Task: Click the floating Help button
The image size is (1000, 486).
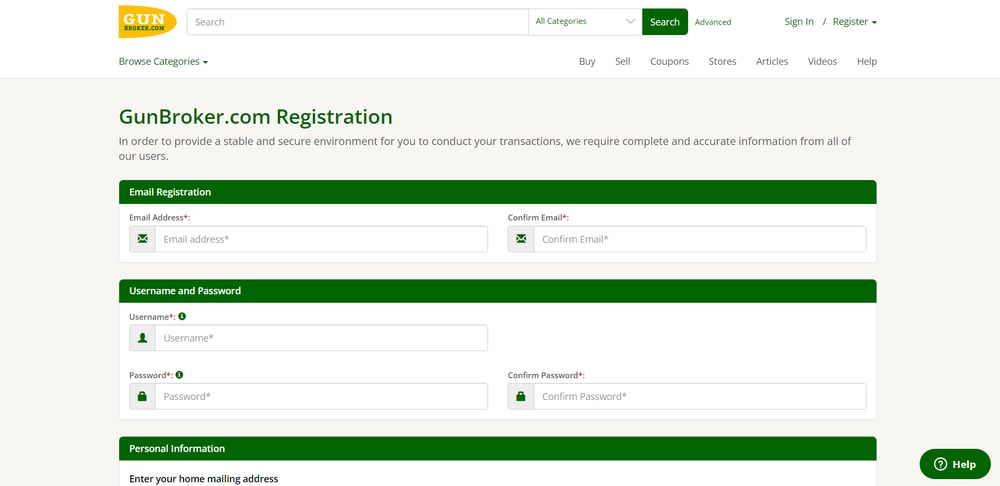Action: point(954,464)
